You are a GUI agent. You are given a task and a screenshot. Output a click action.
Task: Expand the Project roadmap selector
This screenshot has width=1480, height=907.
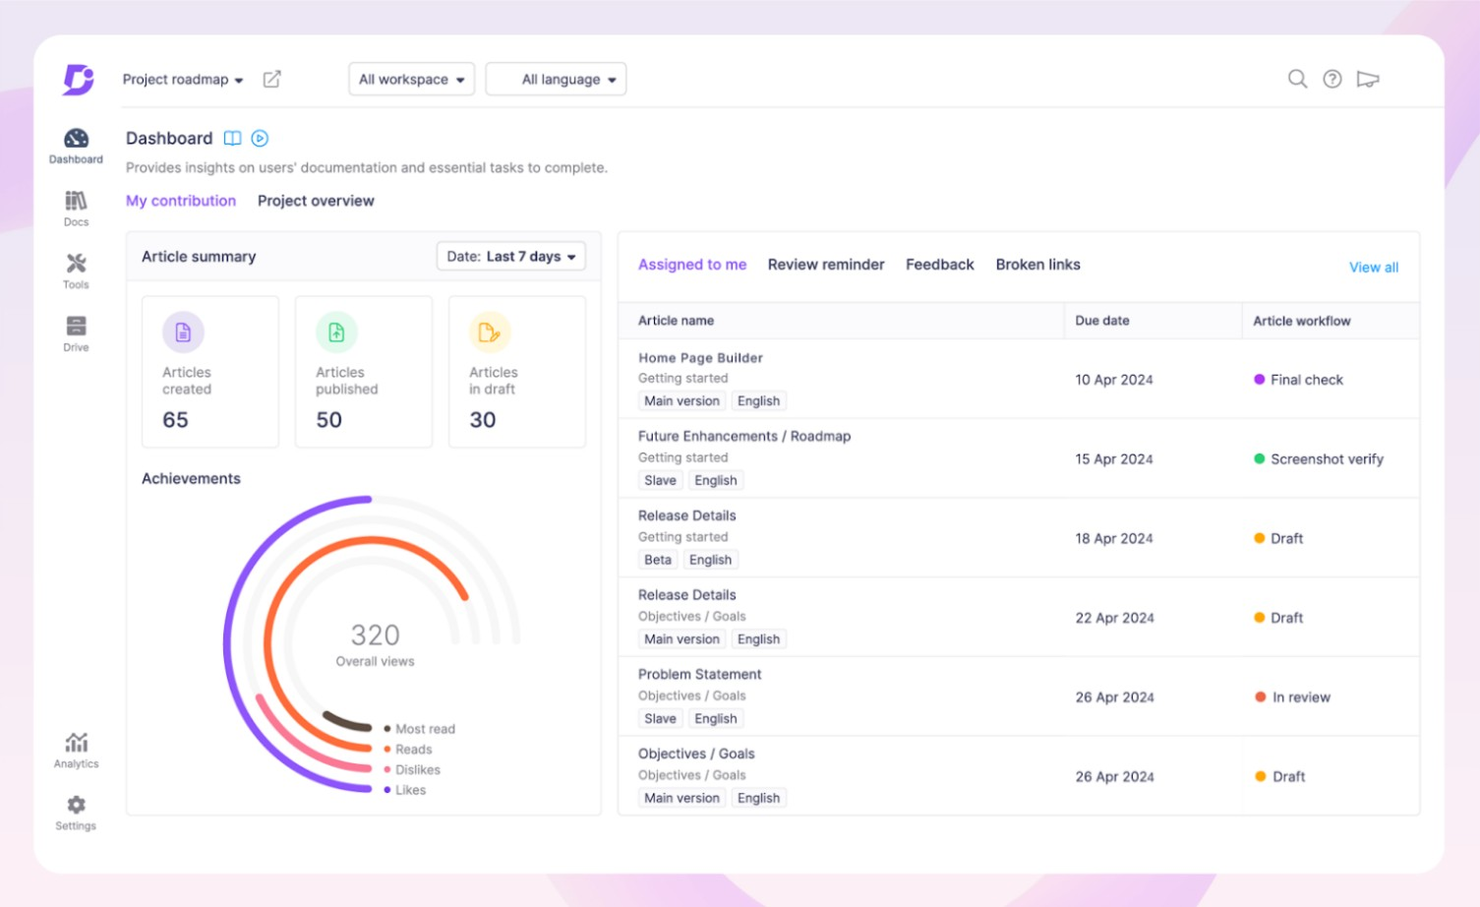[x=183, y=79]
